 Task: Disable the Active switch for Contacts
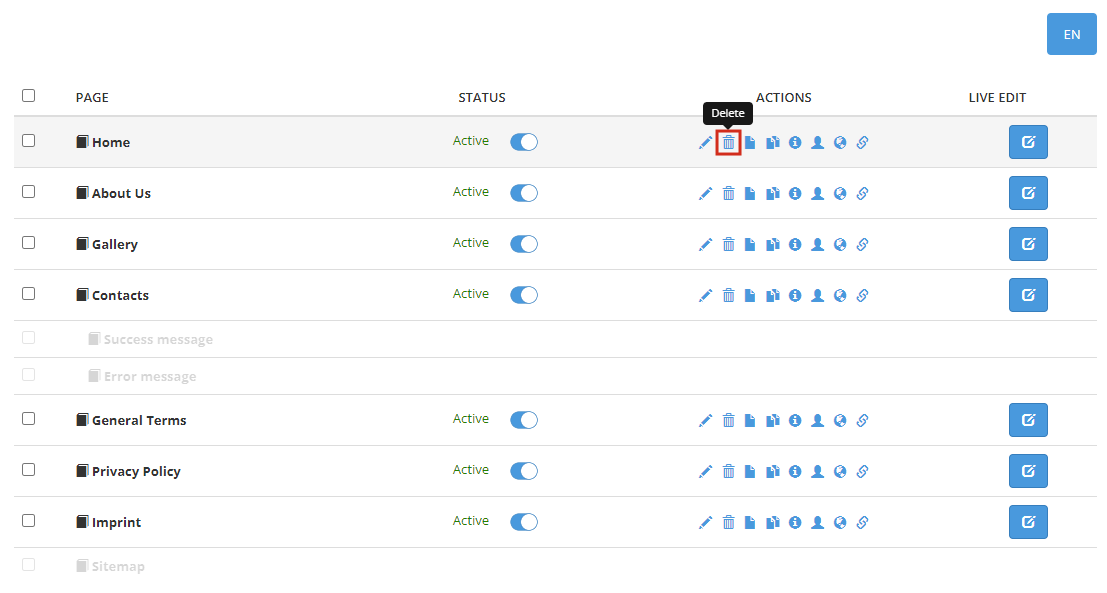[523, 295]
